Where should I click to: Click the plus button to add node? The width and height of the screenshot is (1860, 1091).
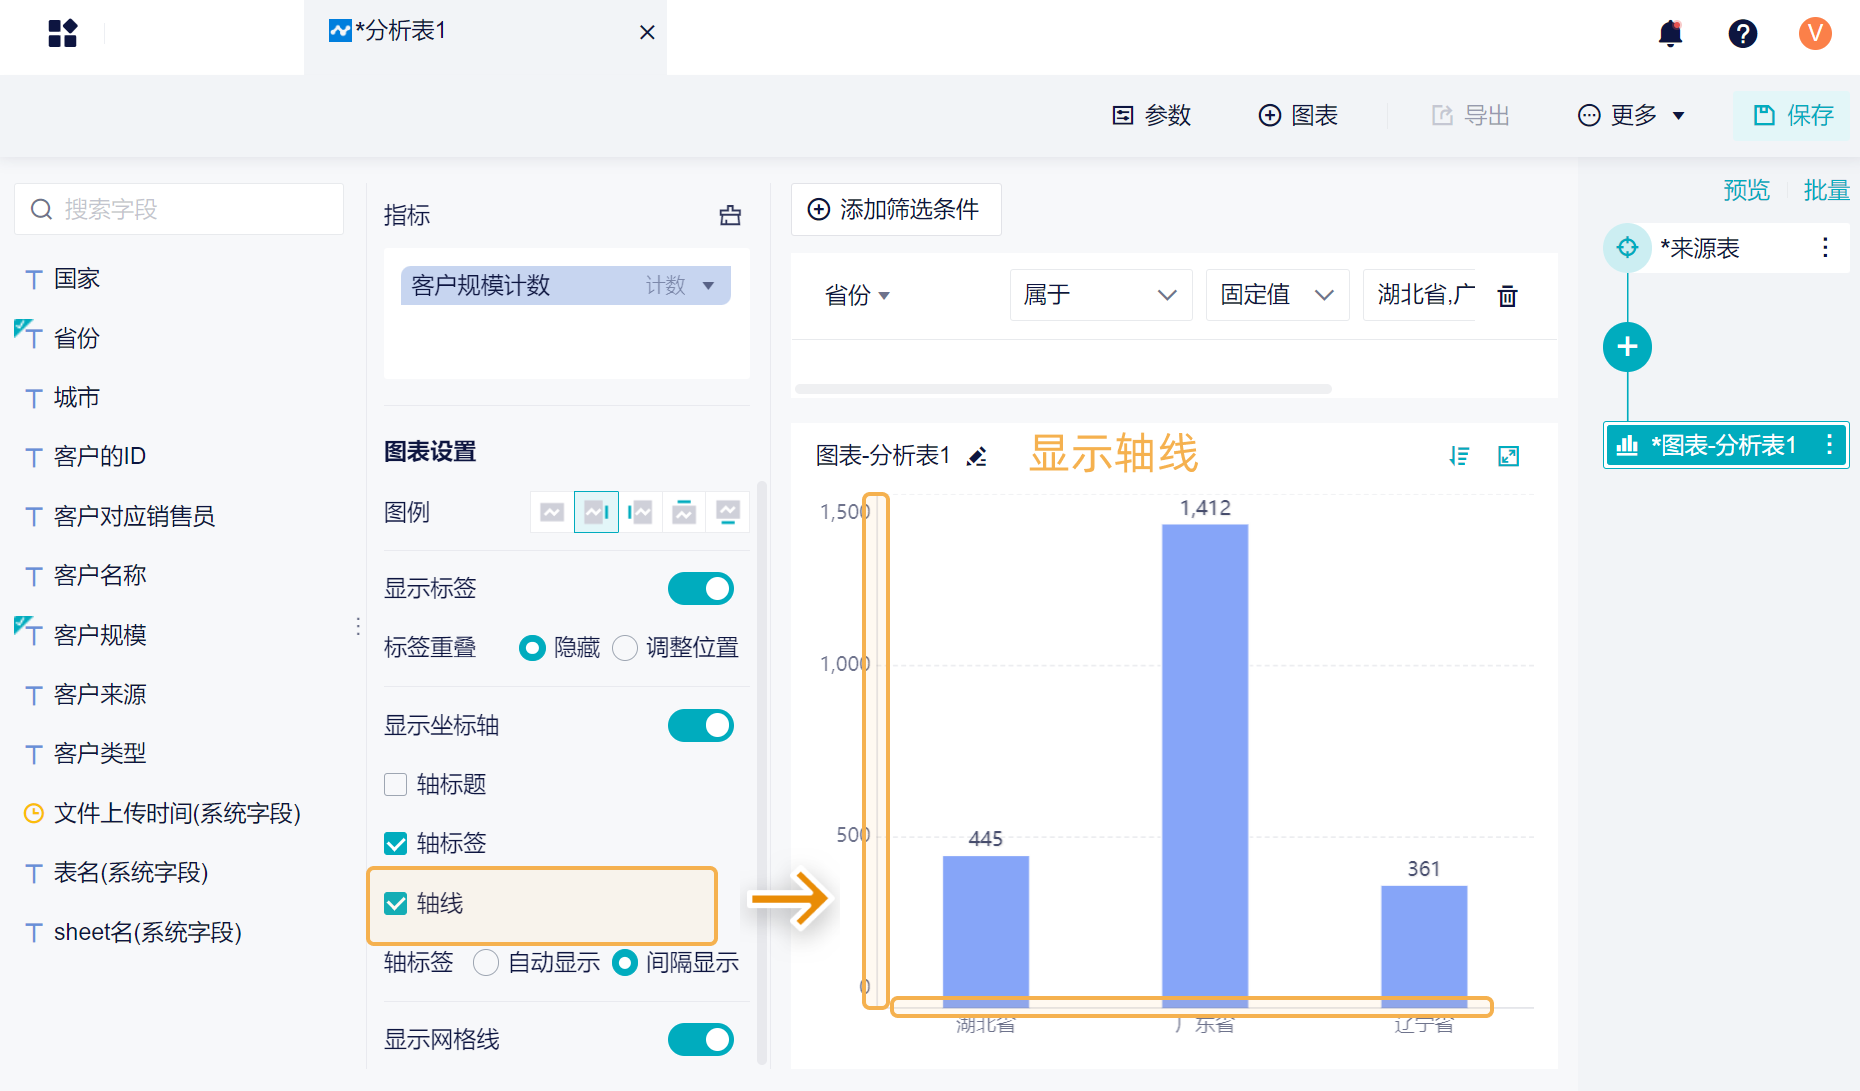1627,347
